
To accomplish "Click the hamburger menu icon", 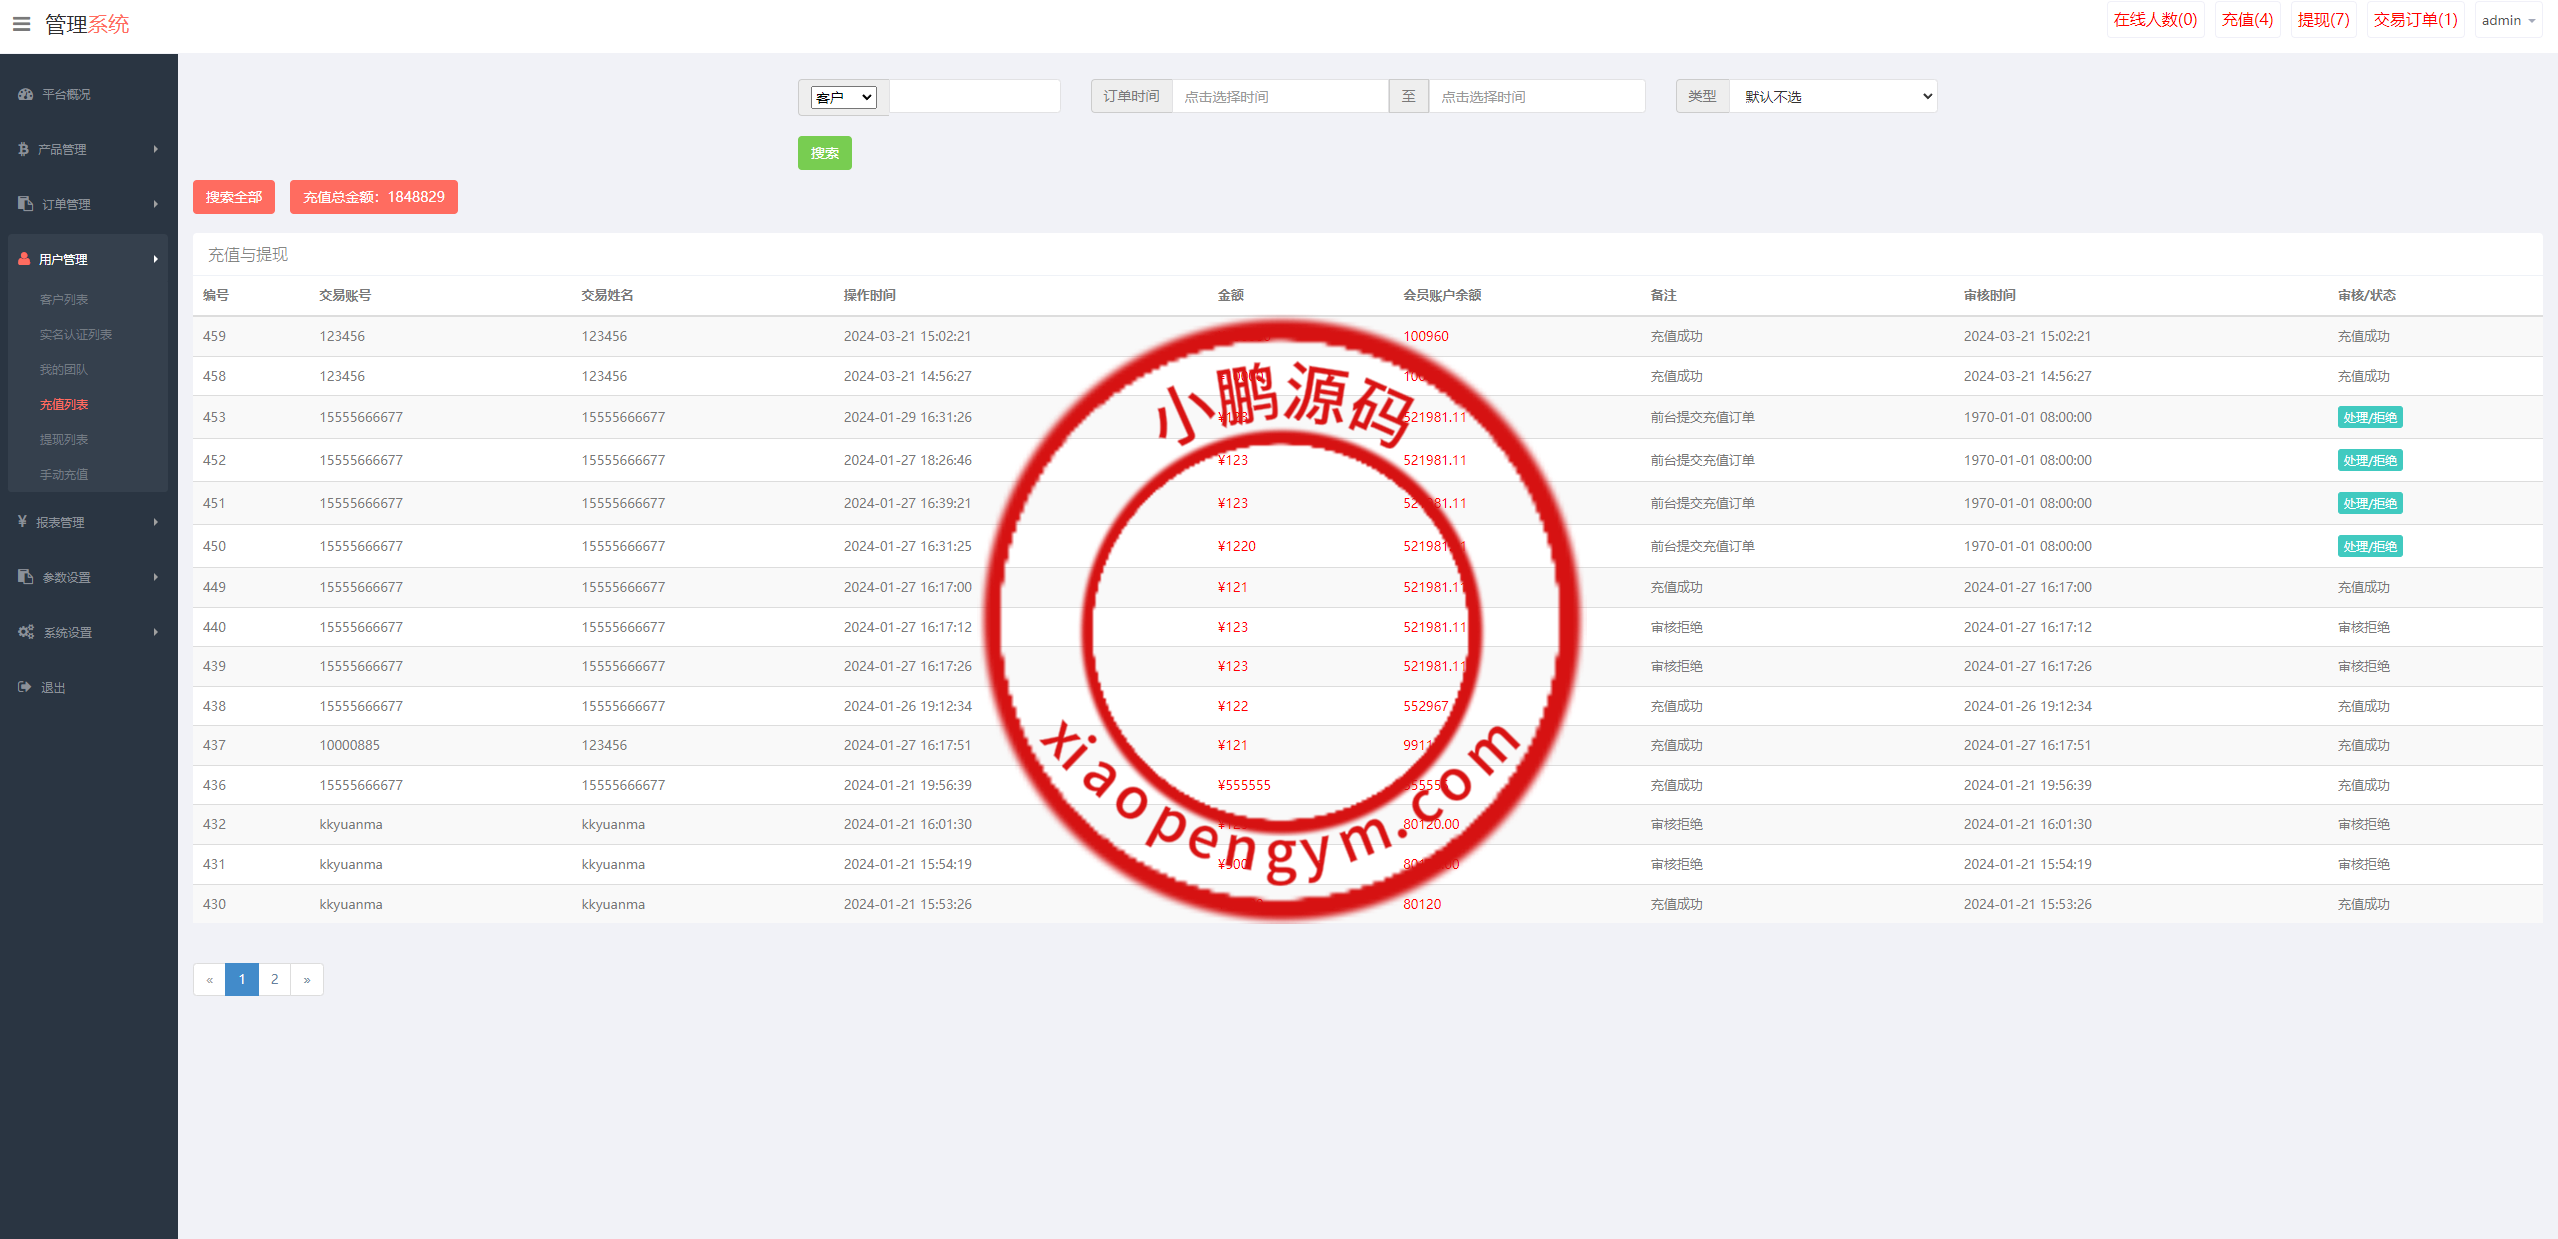I will tap(21, 24).
